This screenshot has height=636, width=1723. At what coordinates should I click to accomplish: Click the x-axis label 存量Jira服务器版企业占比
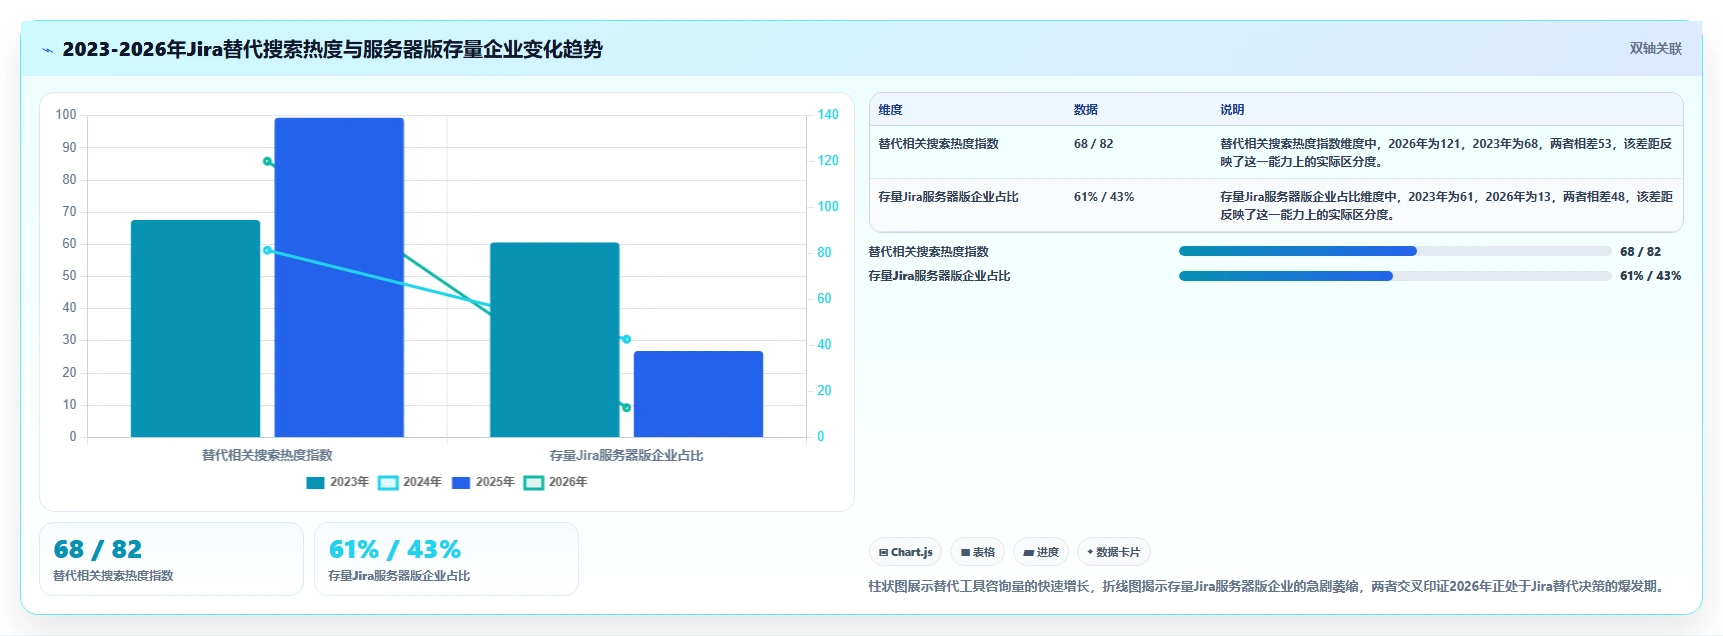pos(626,456)
